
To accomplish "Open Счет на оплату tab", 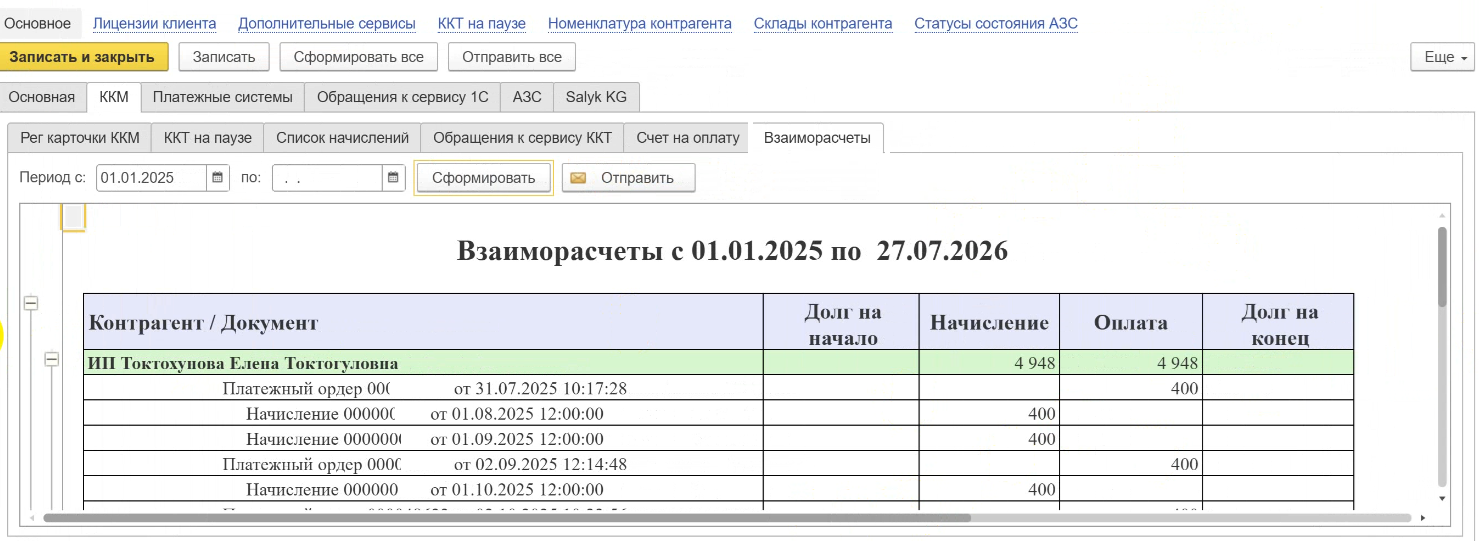I will click(688, 138).
